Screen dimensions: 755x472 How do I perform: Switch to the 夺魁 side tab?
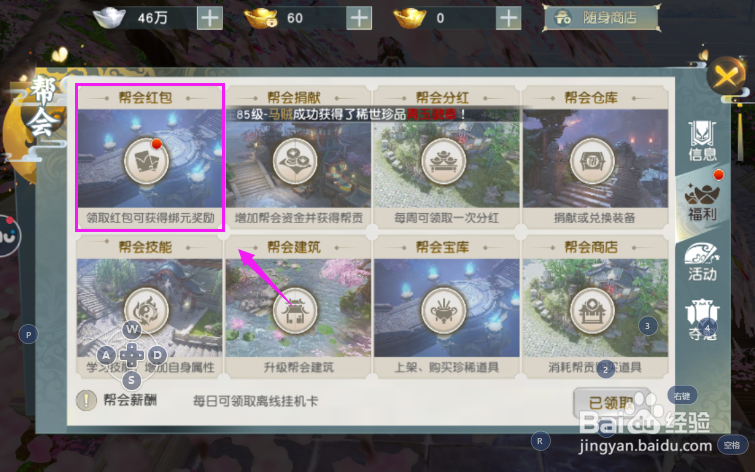click(703, 320)
